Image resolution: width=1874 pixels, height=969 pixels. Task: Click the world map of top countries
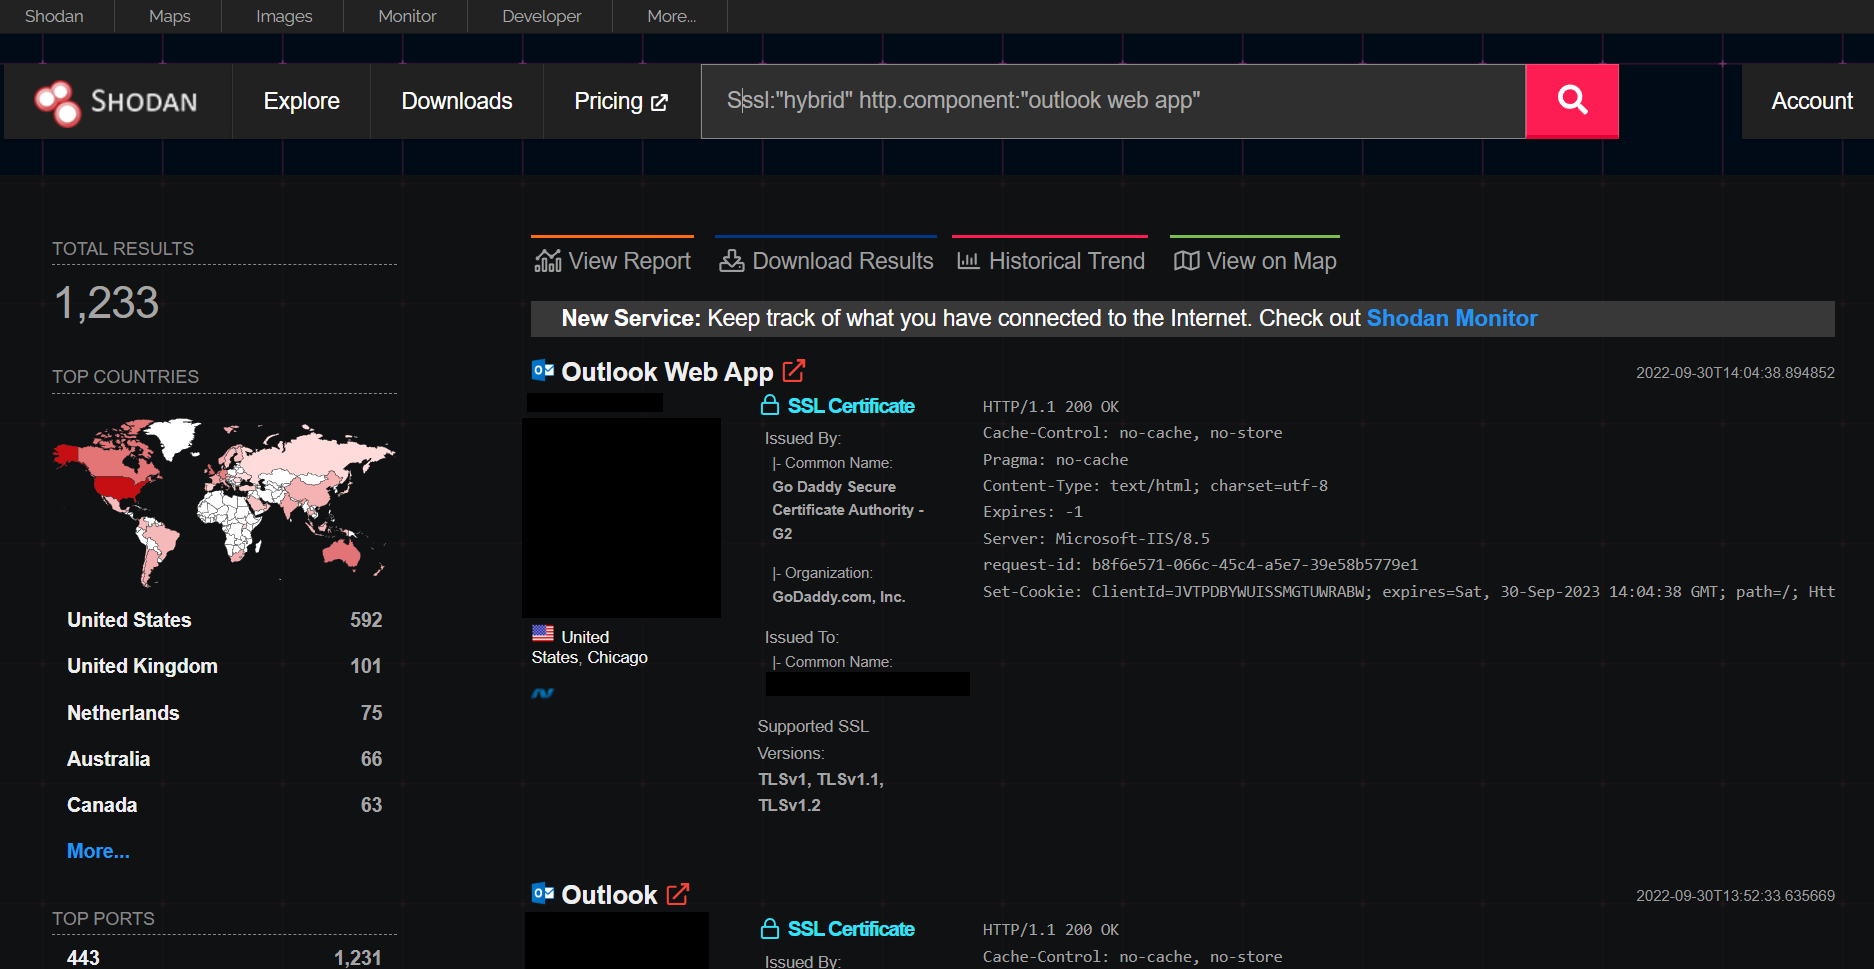pos(224,501)
